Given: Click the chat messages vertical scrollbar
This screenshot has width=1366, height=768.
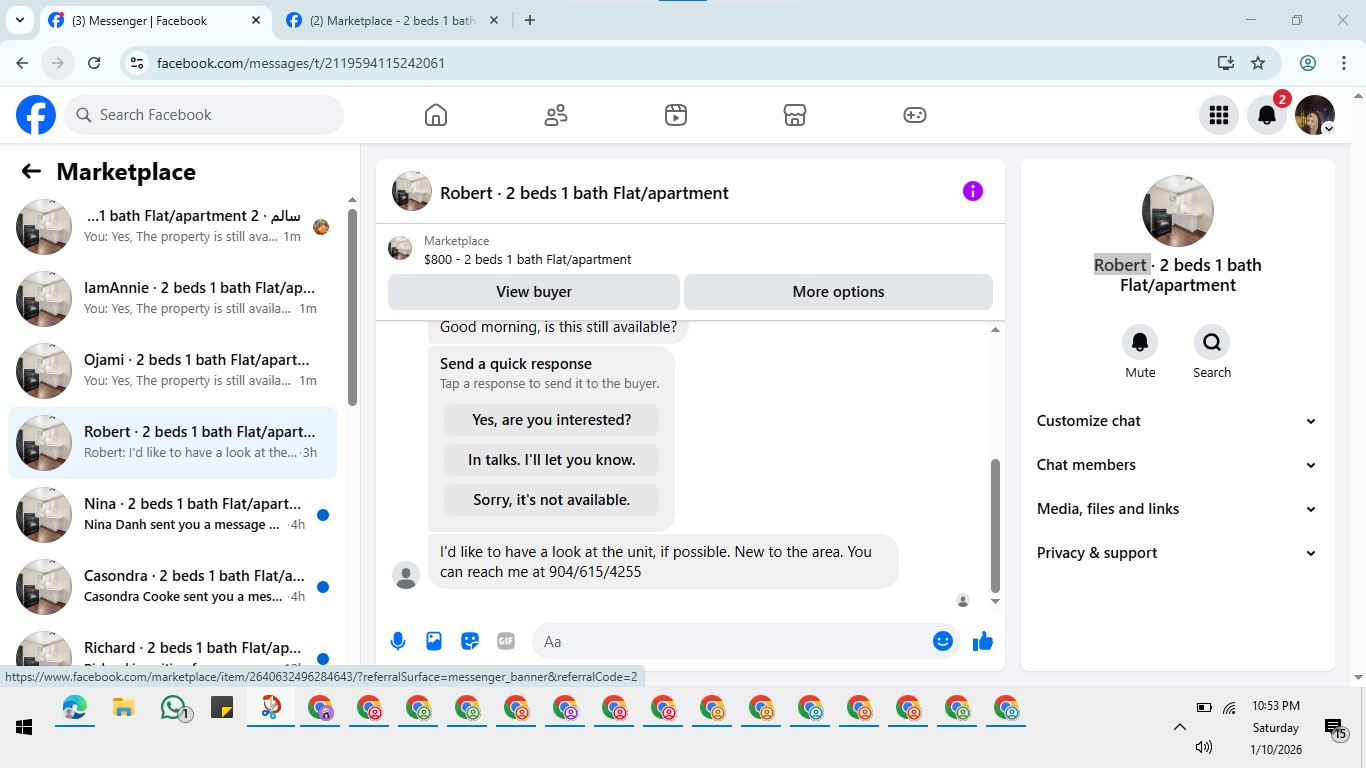Looking at the screenshot, I should click(x=995, y=525).
